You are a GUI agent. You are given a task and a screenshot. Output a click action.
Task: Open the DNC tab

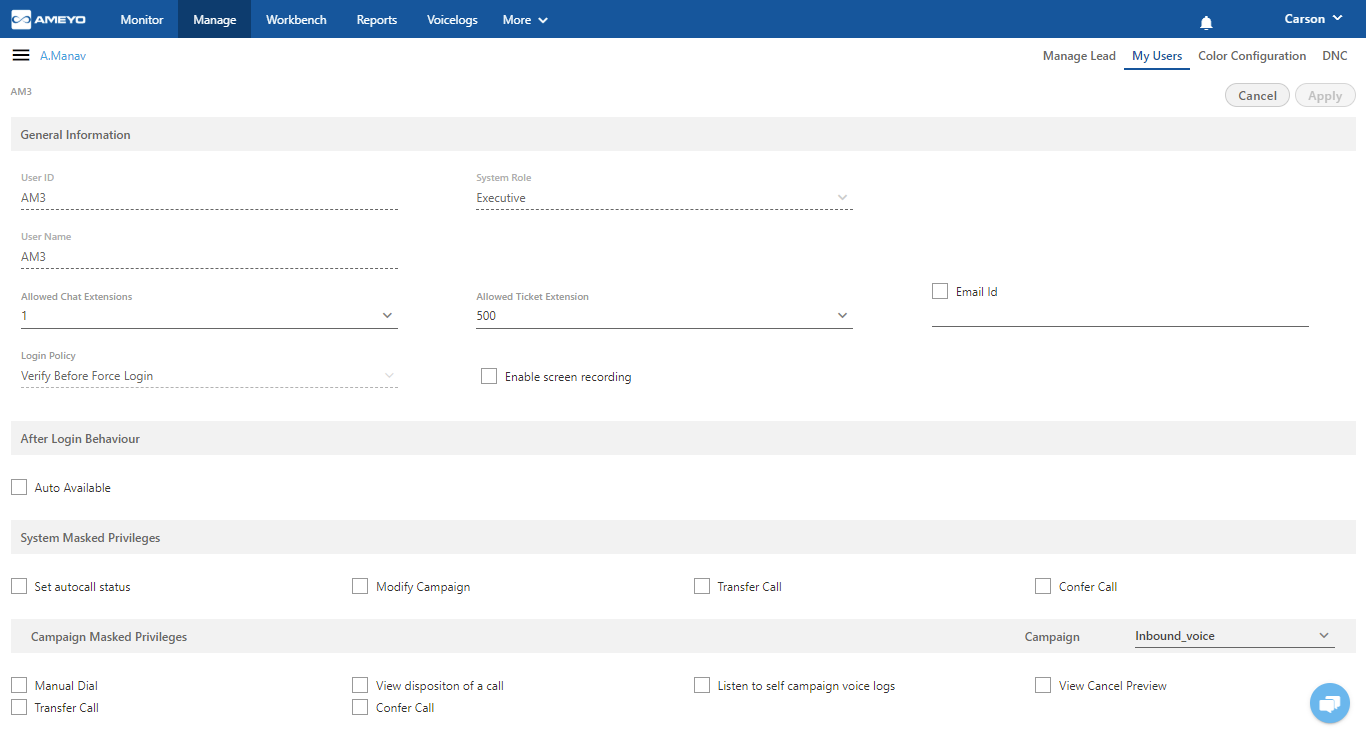pos(1335,56)
